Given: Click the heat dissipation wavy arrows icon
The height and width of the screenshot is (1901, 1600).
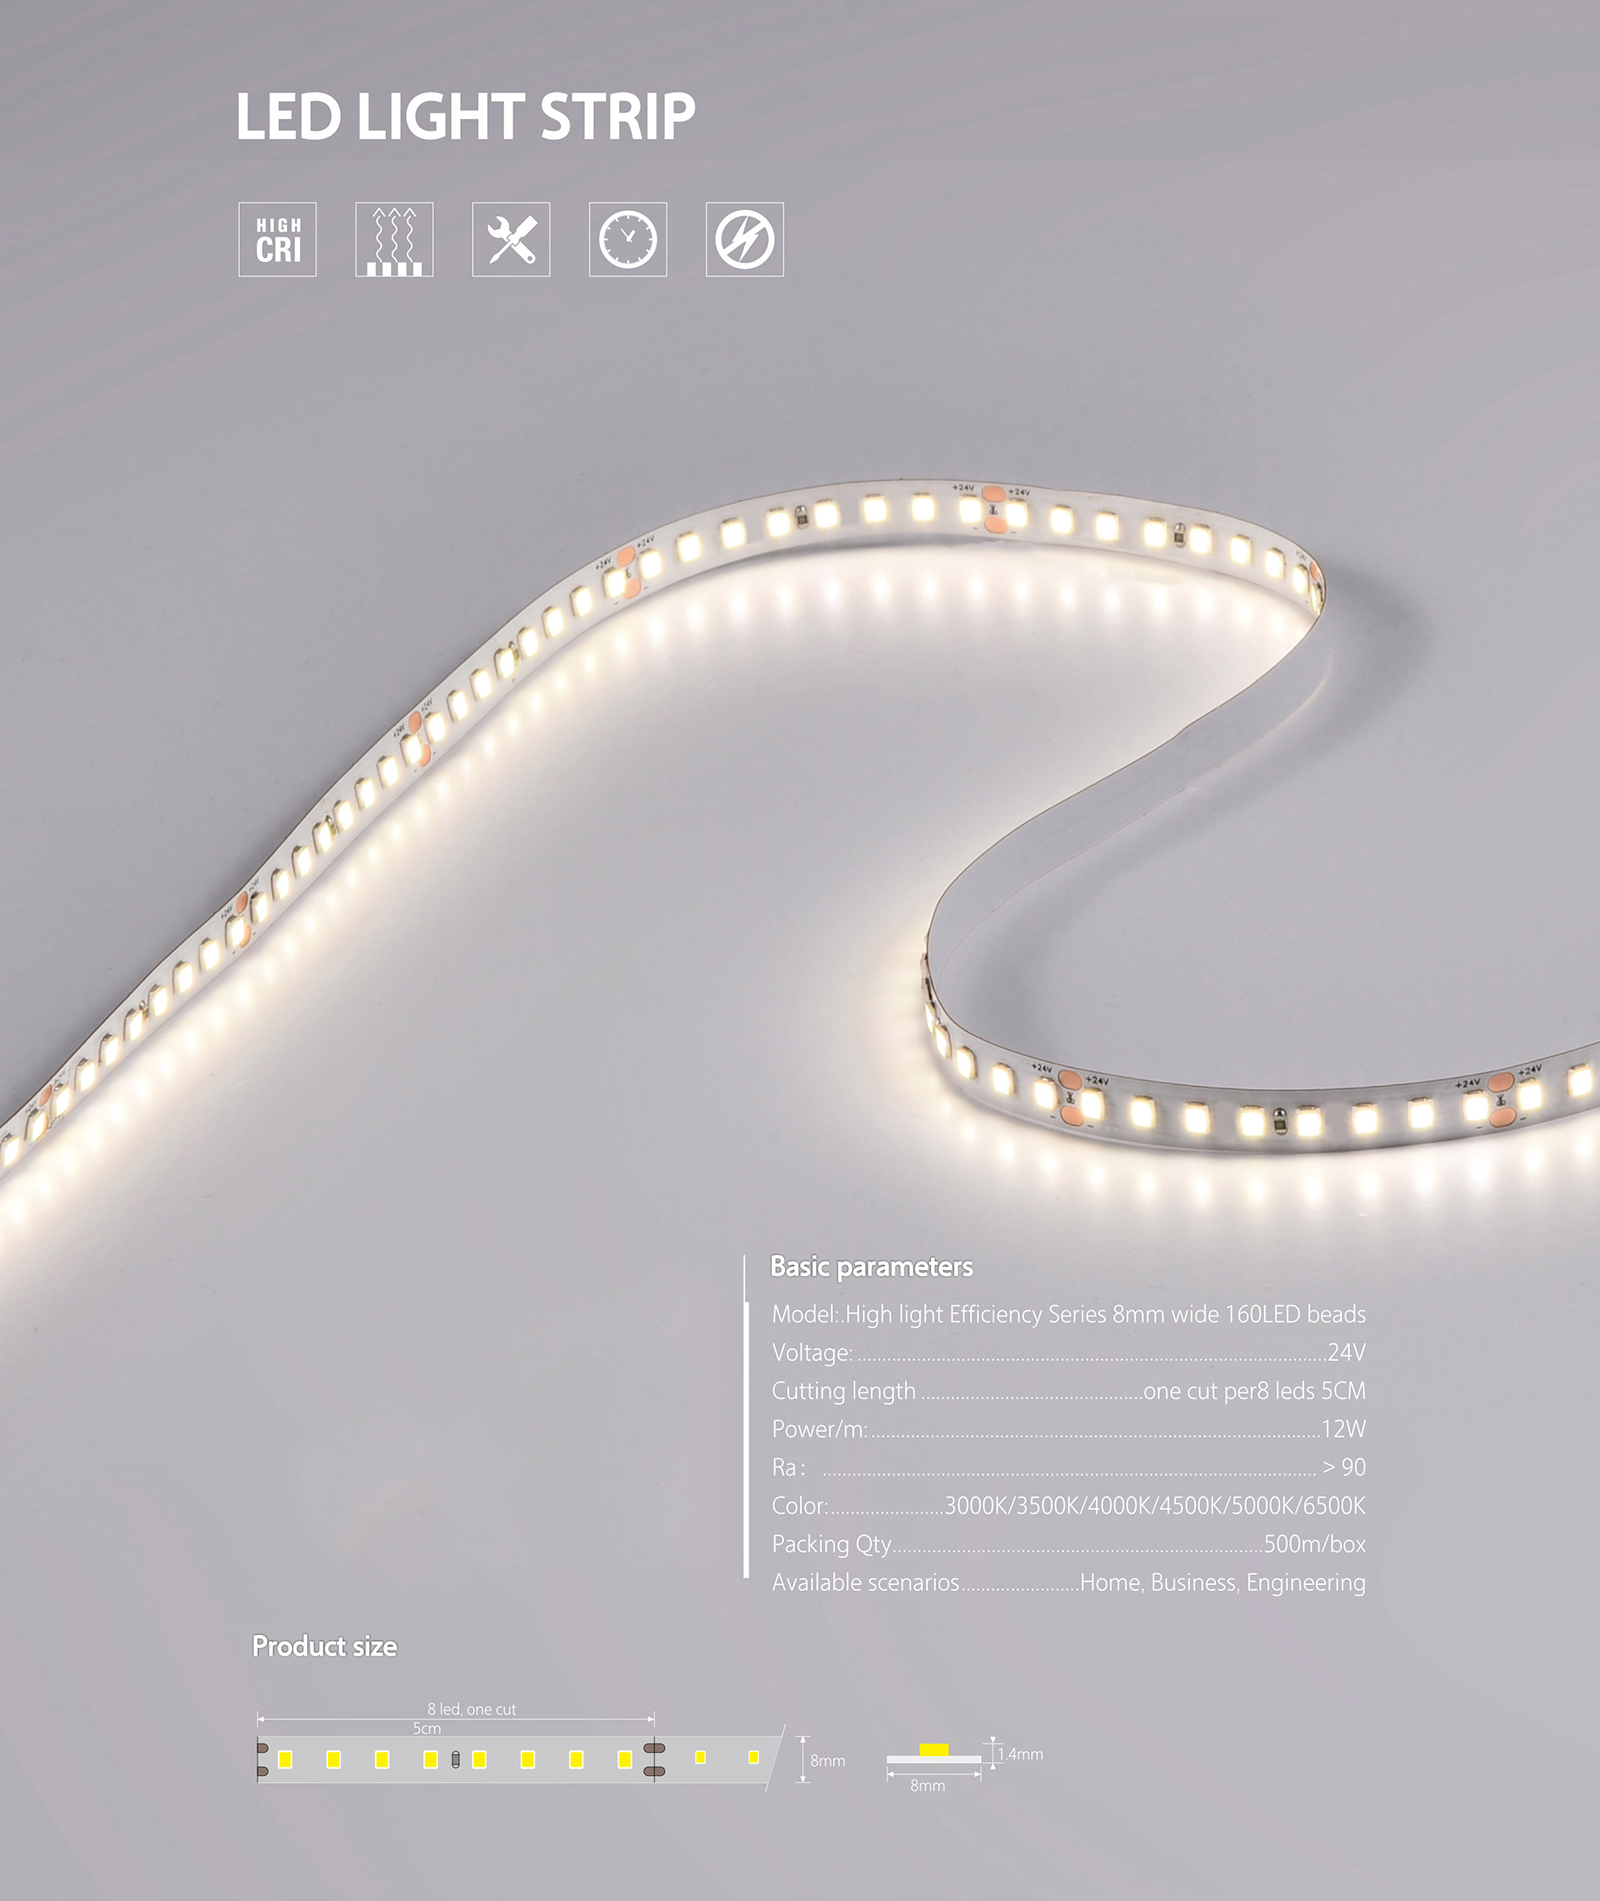Looking at the screenshot, I should point(394,240).
